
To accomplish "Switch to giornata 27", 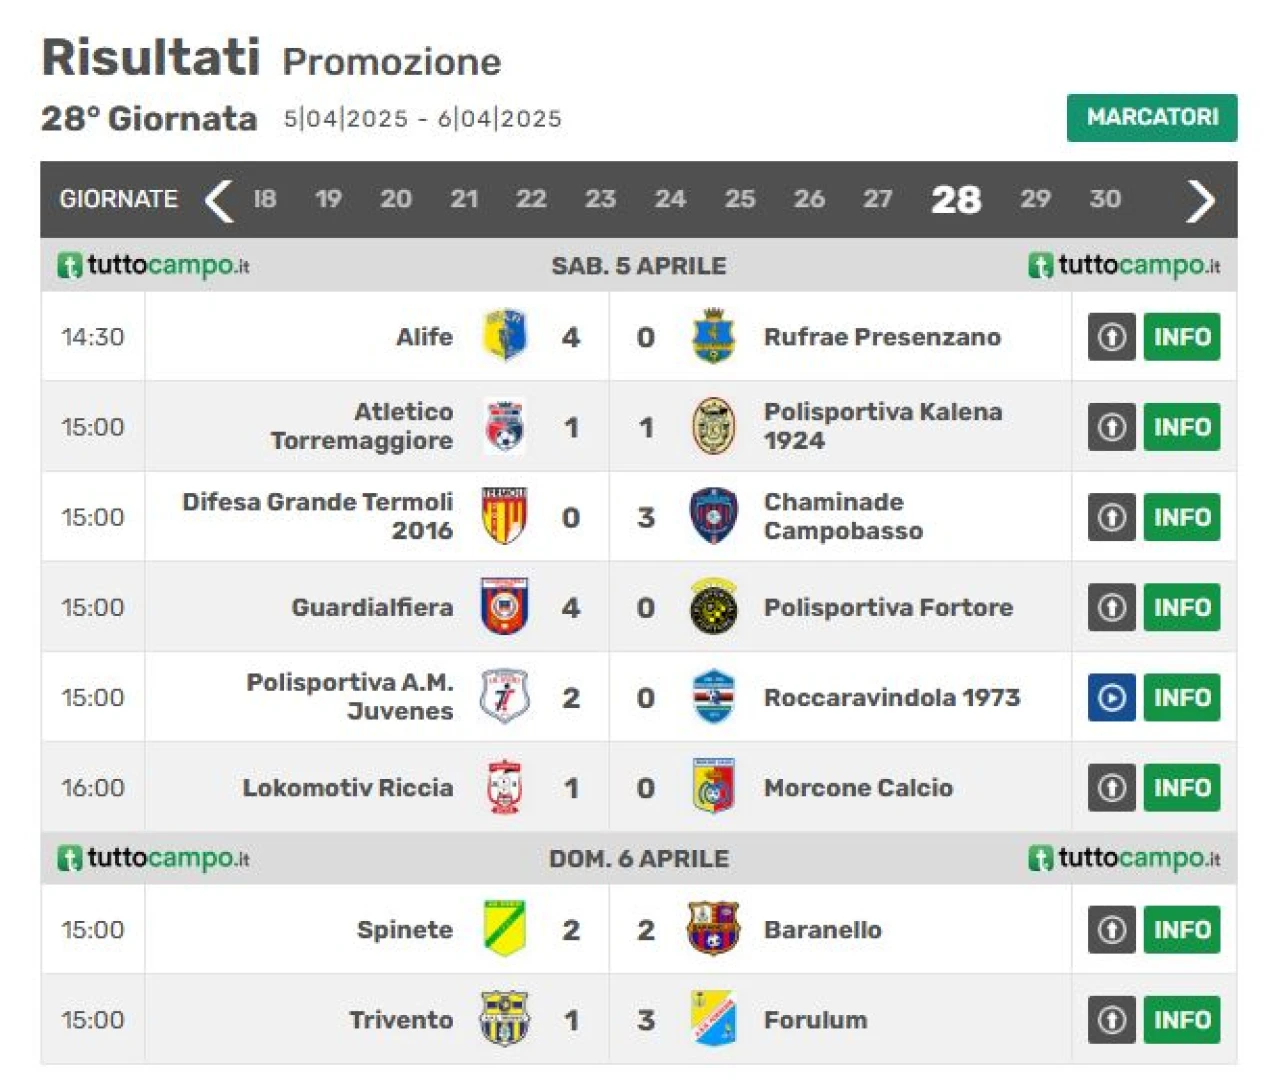I will 878,199.
